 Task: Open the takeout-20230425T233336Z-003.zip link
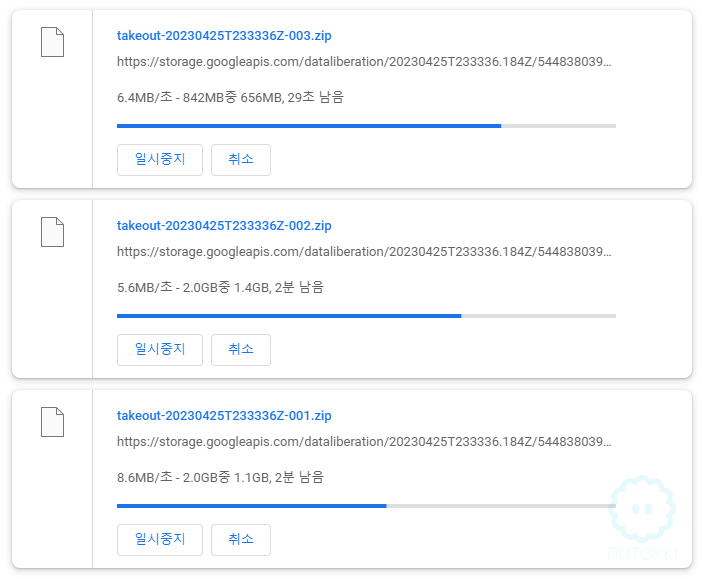224,36
